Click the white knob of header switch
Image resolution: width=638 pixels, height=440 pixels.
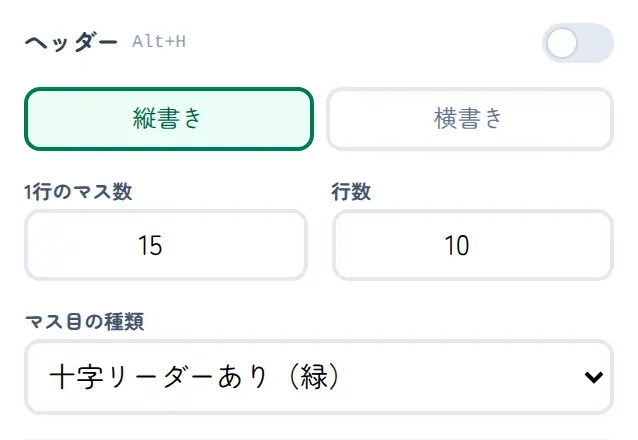point(562,43)
